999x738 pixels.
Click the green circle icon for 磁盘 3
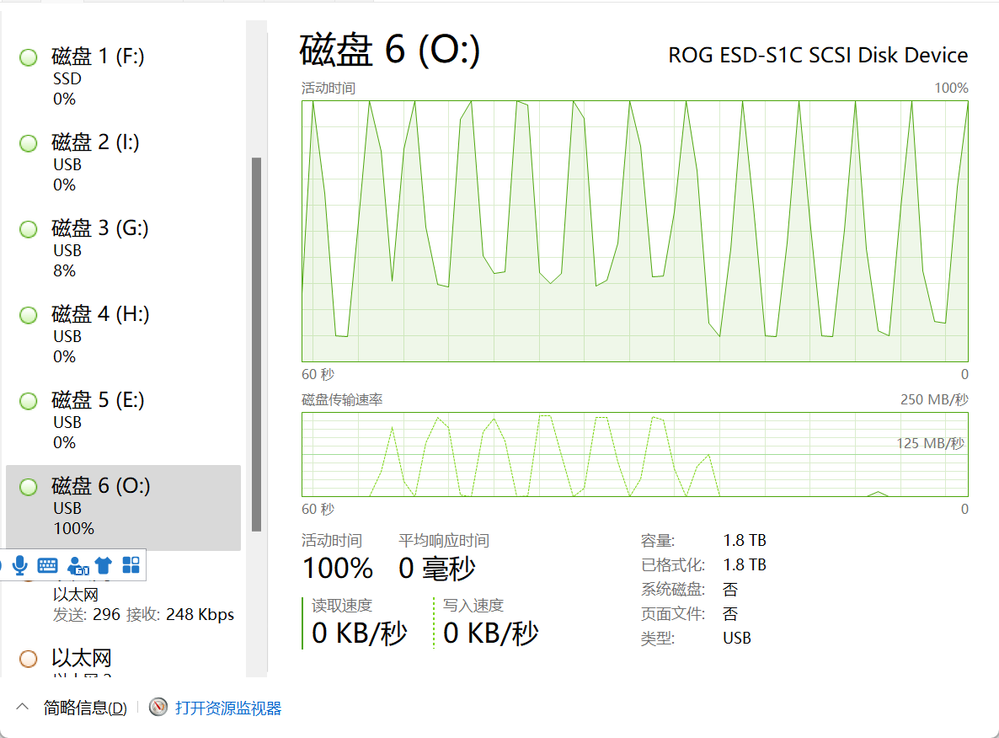coord(28,229)
